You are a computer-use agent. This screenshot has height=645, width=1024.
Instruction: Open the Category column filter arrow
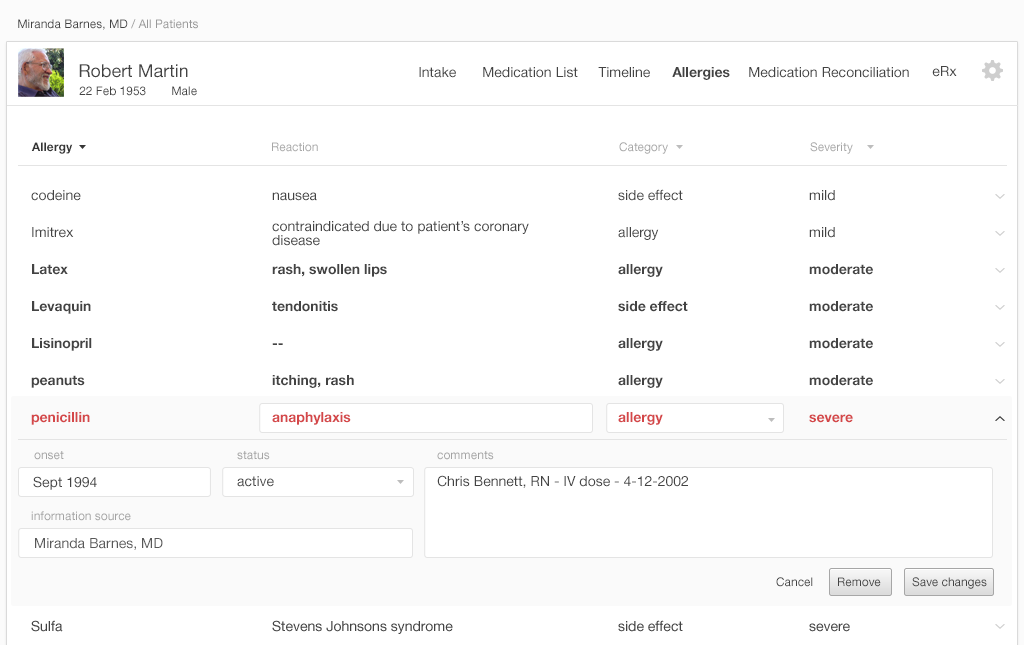(679, 147)
